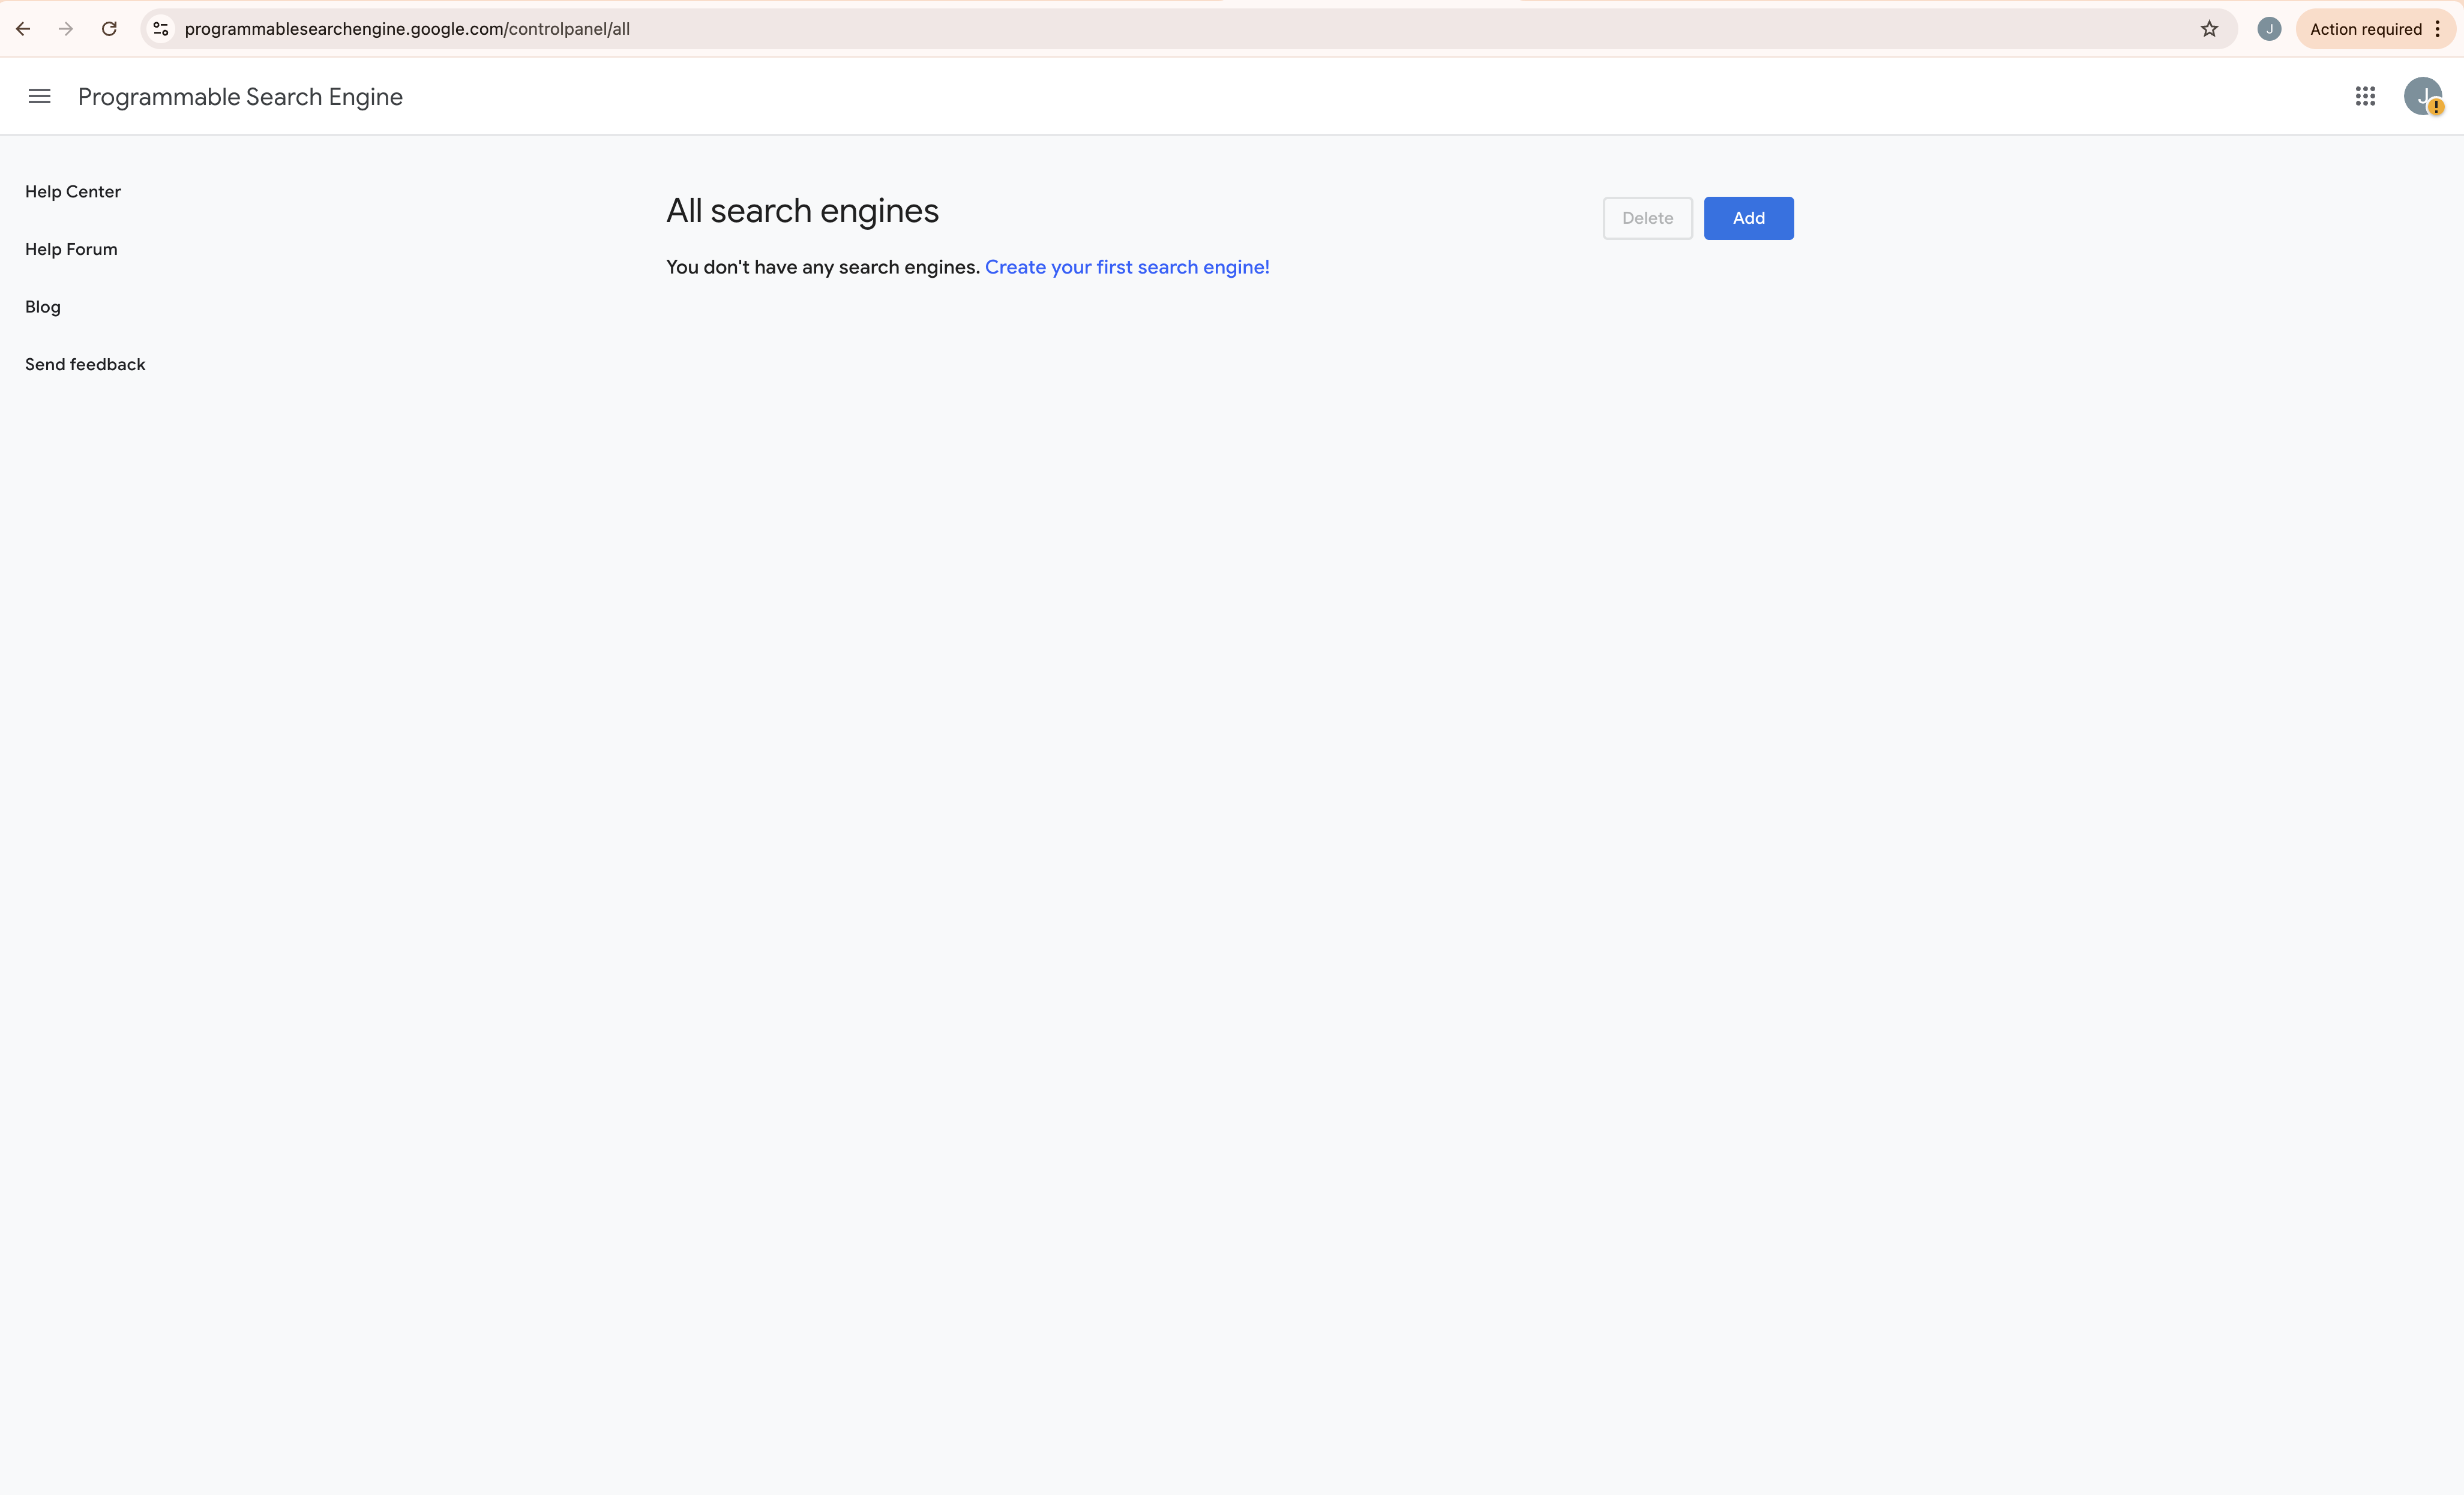Select Send feedback in the sidebar
The height and width of the screenshot is (1495, 2464).
[x=85, y=364]
